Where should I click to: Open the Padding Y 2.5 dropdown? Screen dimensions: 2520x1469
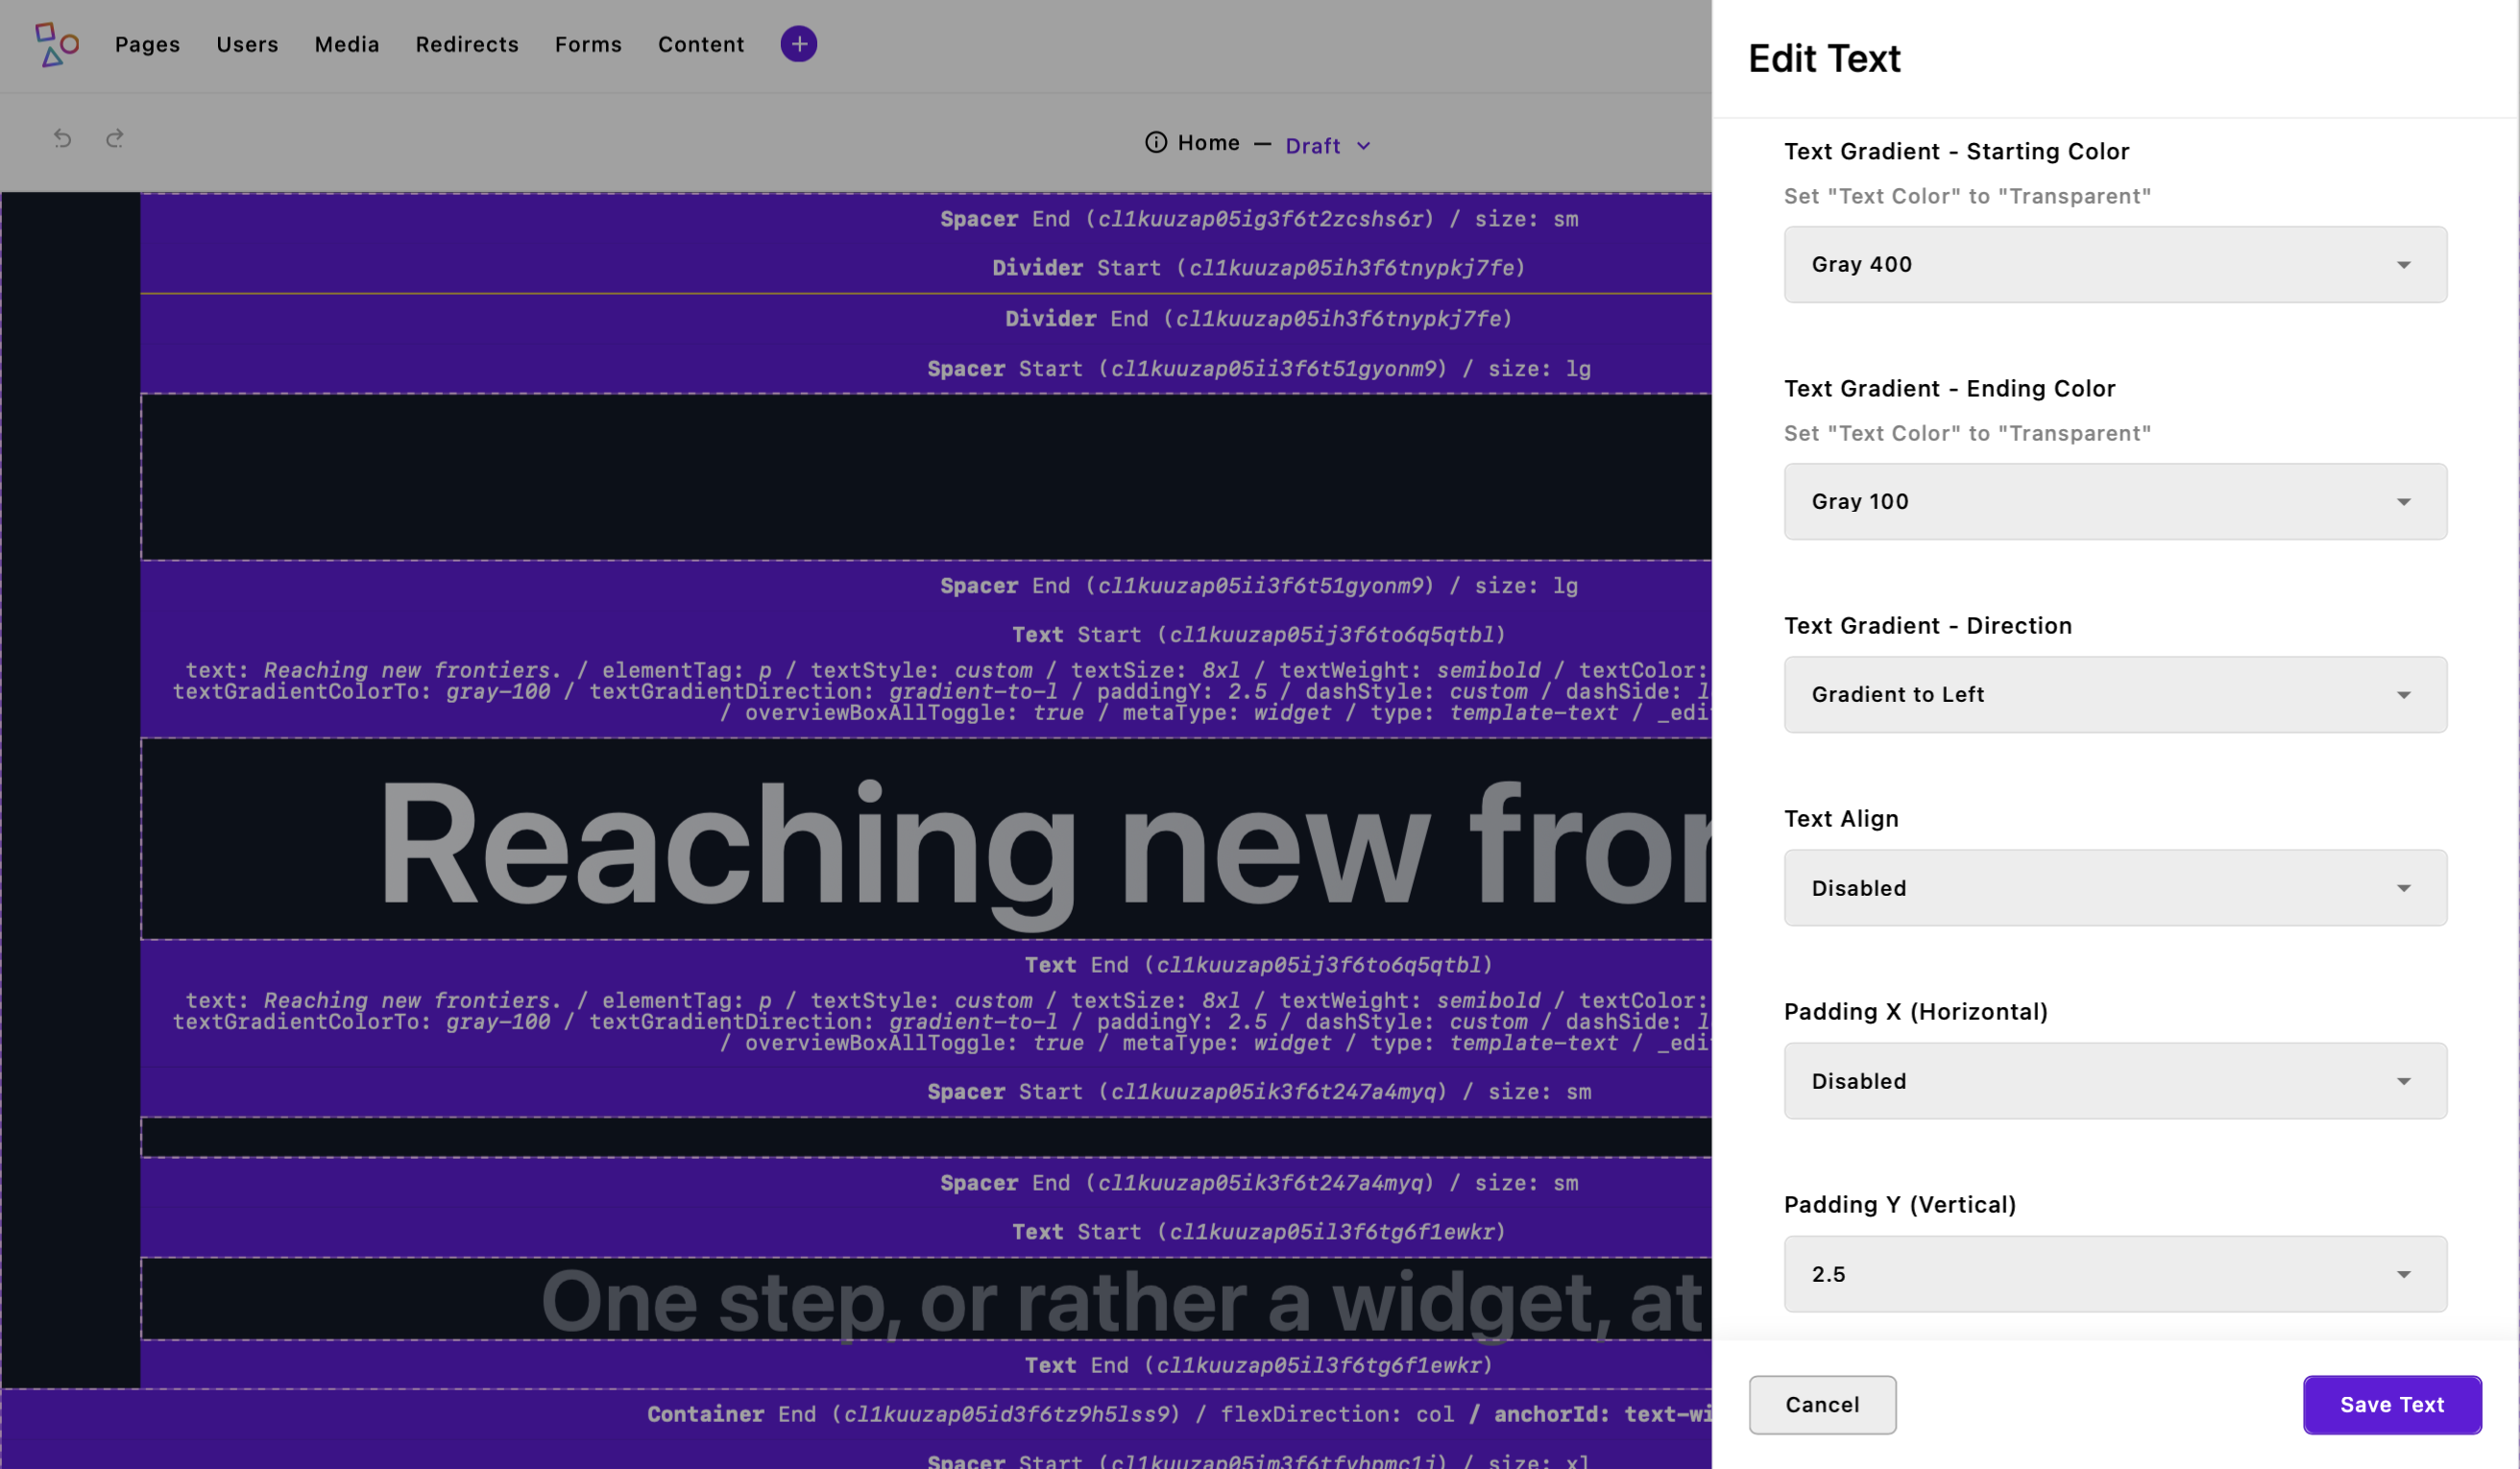(2114, 1273)
